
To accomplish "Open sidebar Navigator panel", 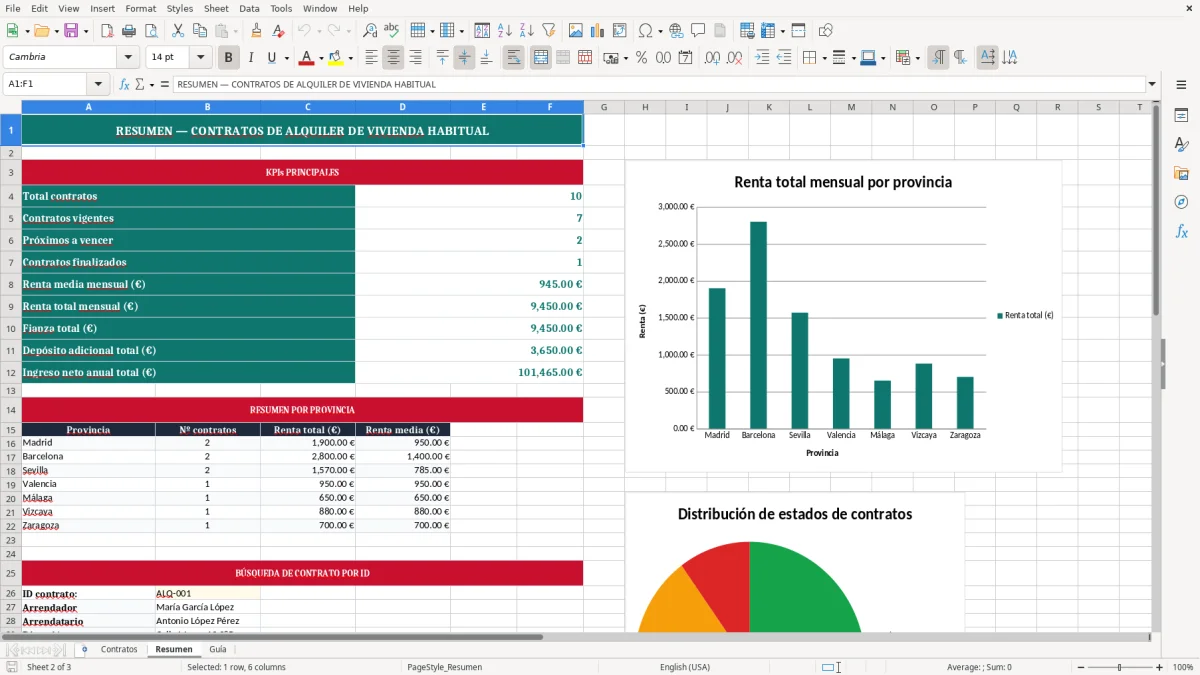I will [1181, 202].
